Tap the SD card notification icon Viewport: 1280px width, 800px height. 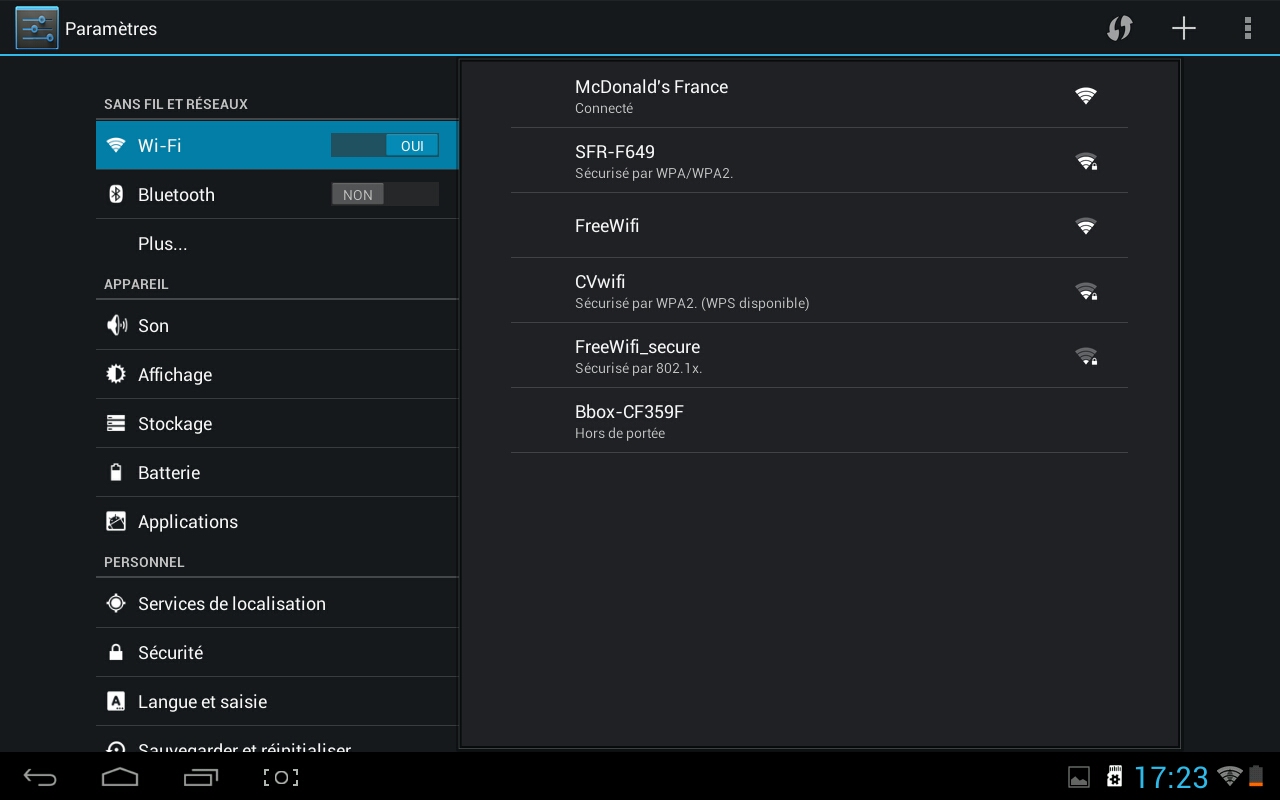pyautogui.click(x=1114, y=776)
